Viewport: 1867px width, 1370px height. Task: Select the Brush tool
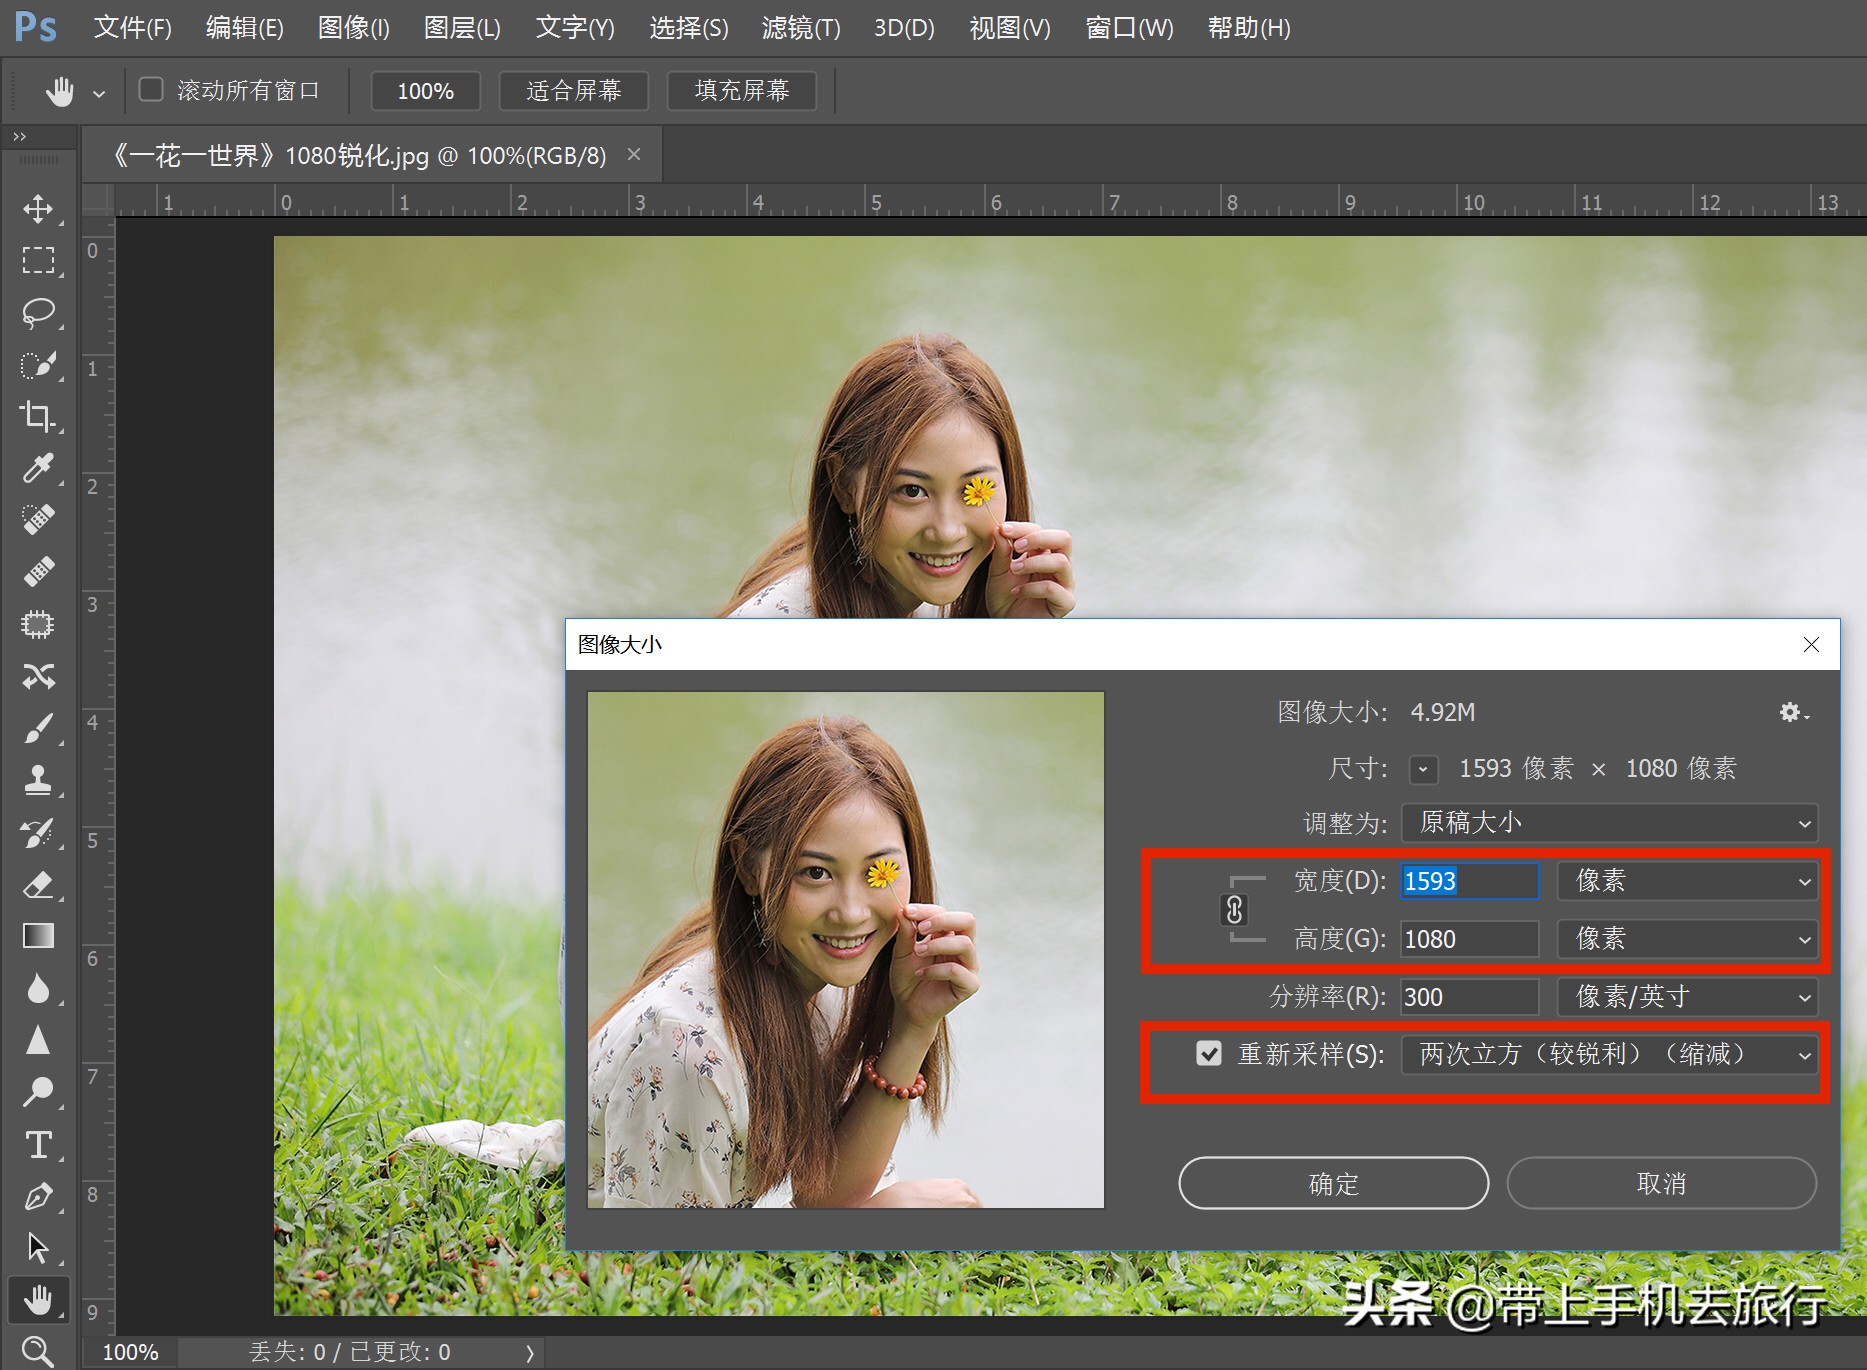point(38,729)
